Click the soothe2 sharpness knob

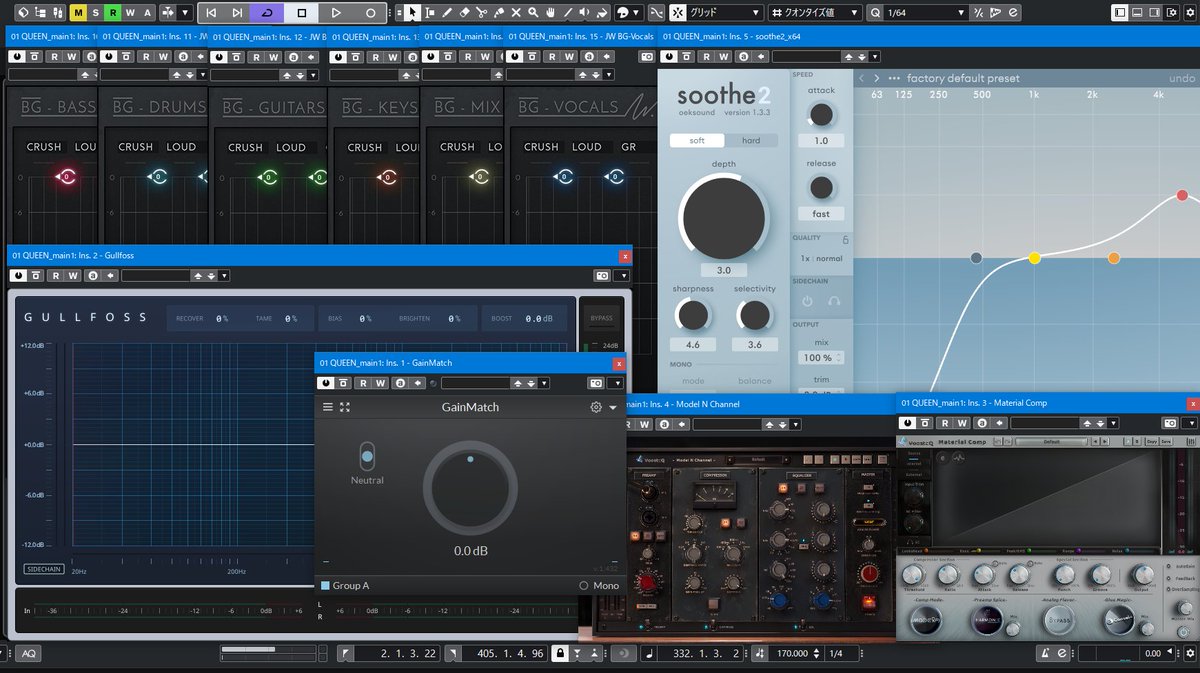pyautogui.click(x=692, y=316)
